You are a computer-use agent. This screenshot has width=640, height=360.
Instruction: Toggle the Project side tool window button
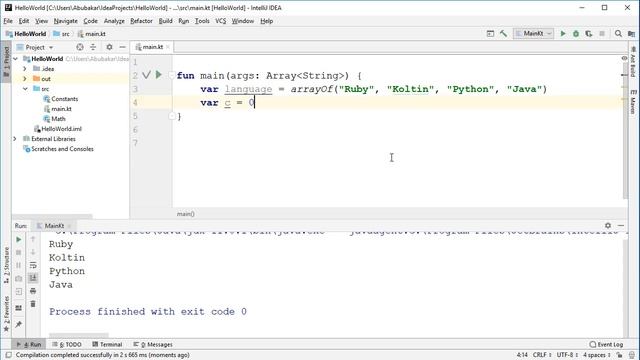tap(6, 61)
